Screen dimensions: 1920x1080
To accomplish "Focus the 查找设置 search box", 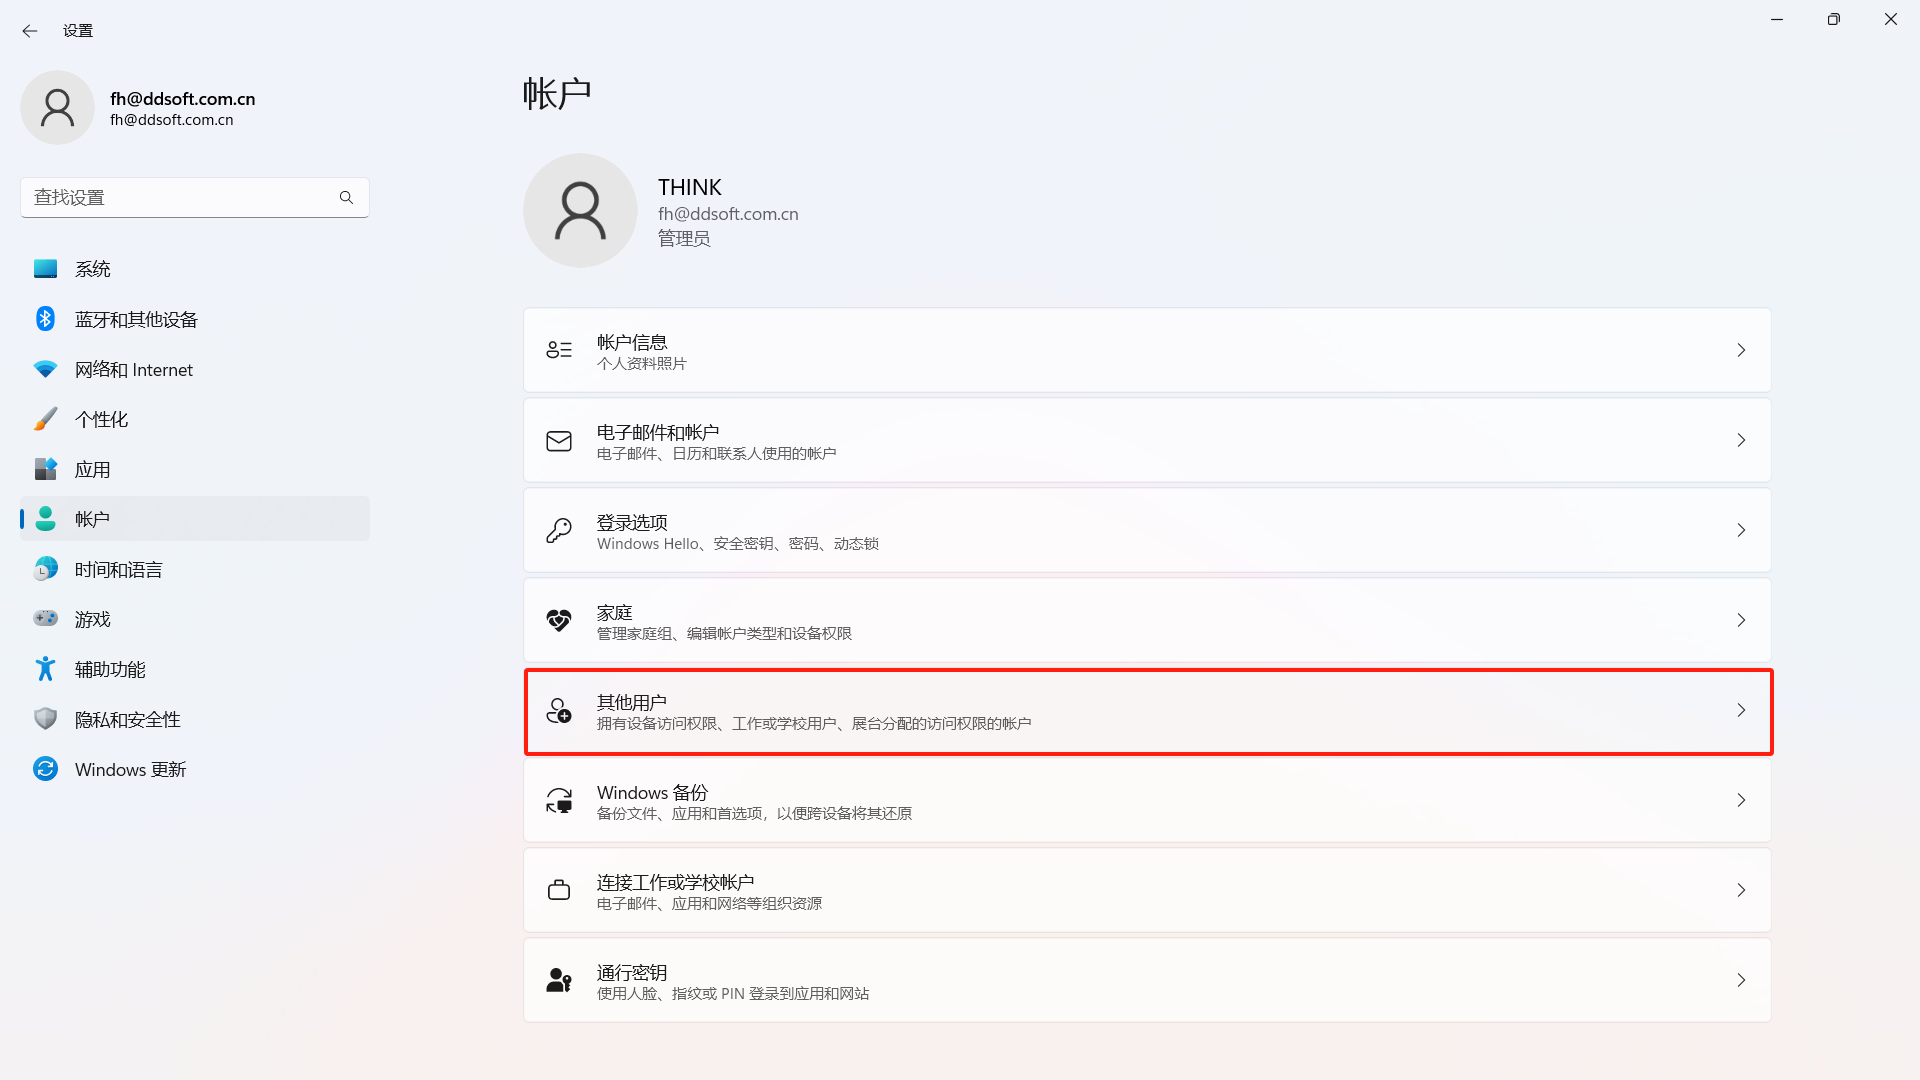I will pyautogui.click(x=195, y=198).
